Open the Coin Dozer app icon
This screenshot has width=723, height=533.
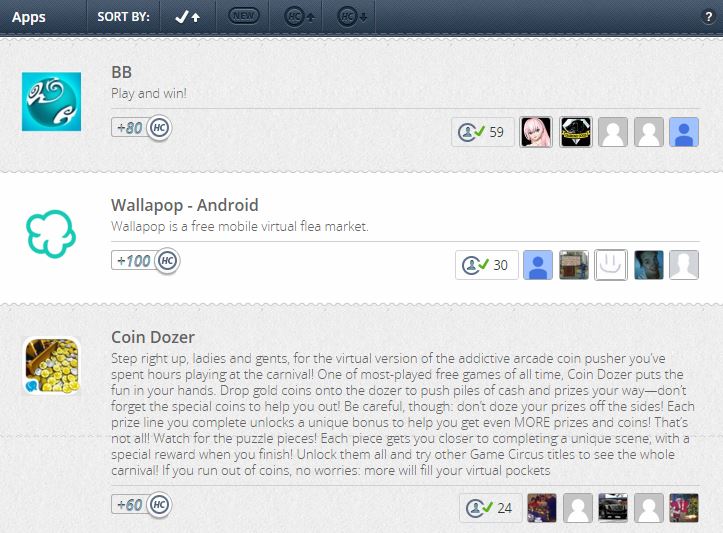[x=51, y=366]
